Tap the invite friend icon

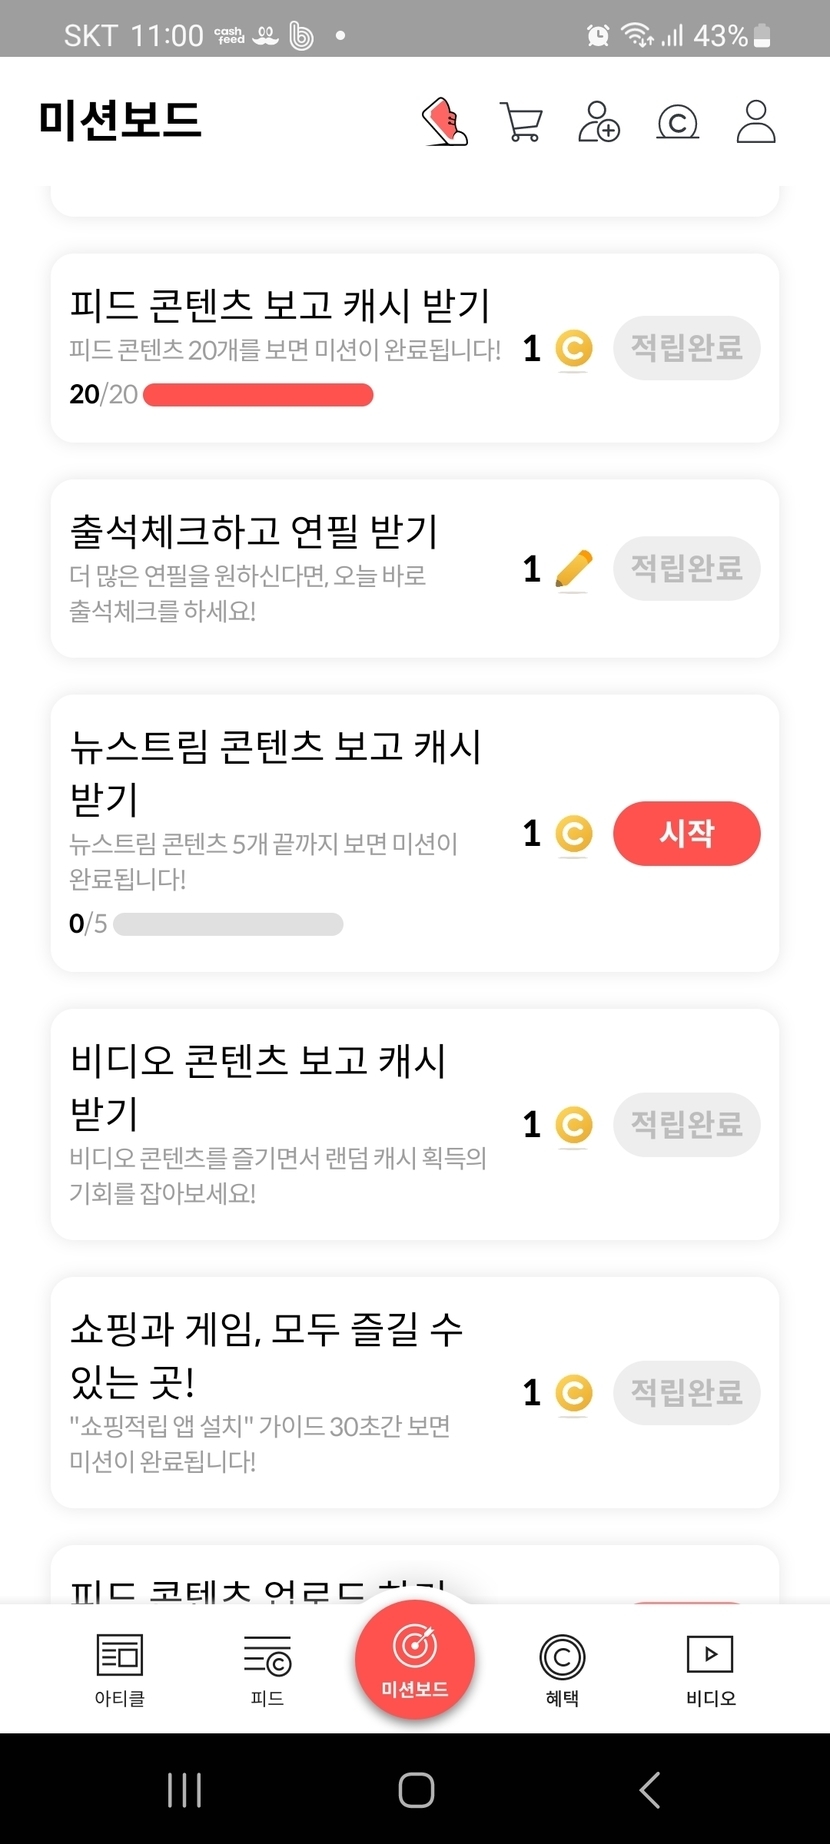[x=599, y=122]
